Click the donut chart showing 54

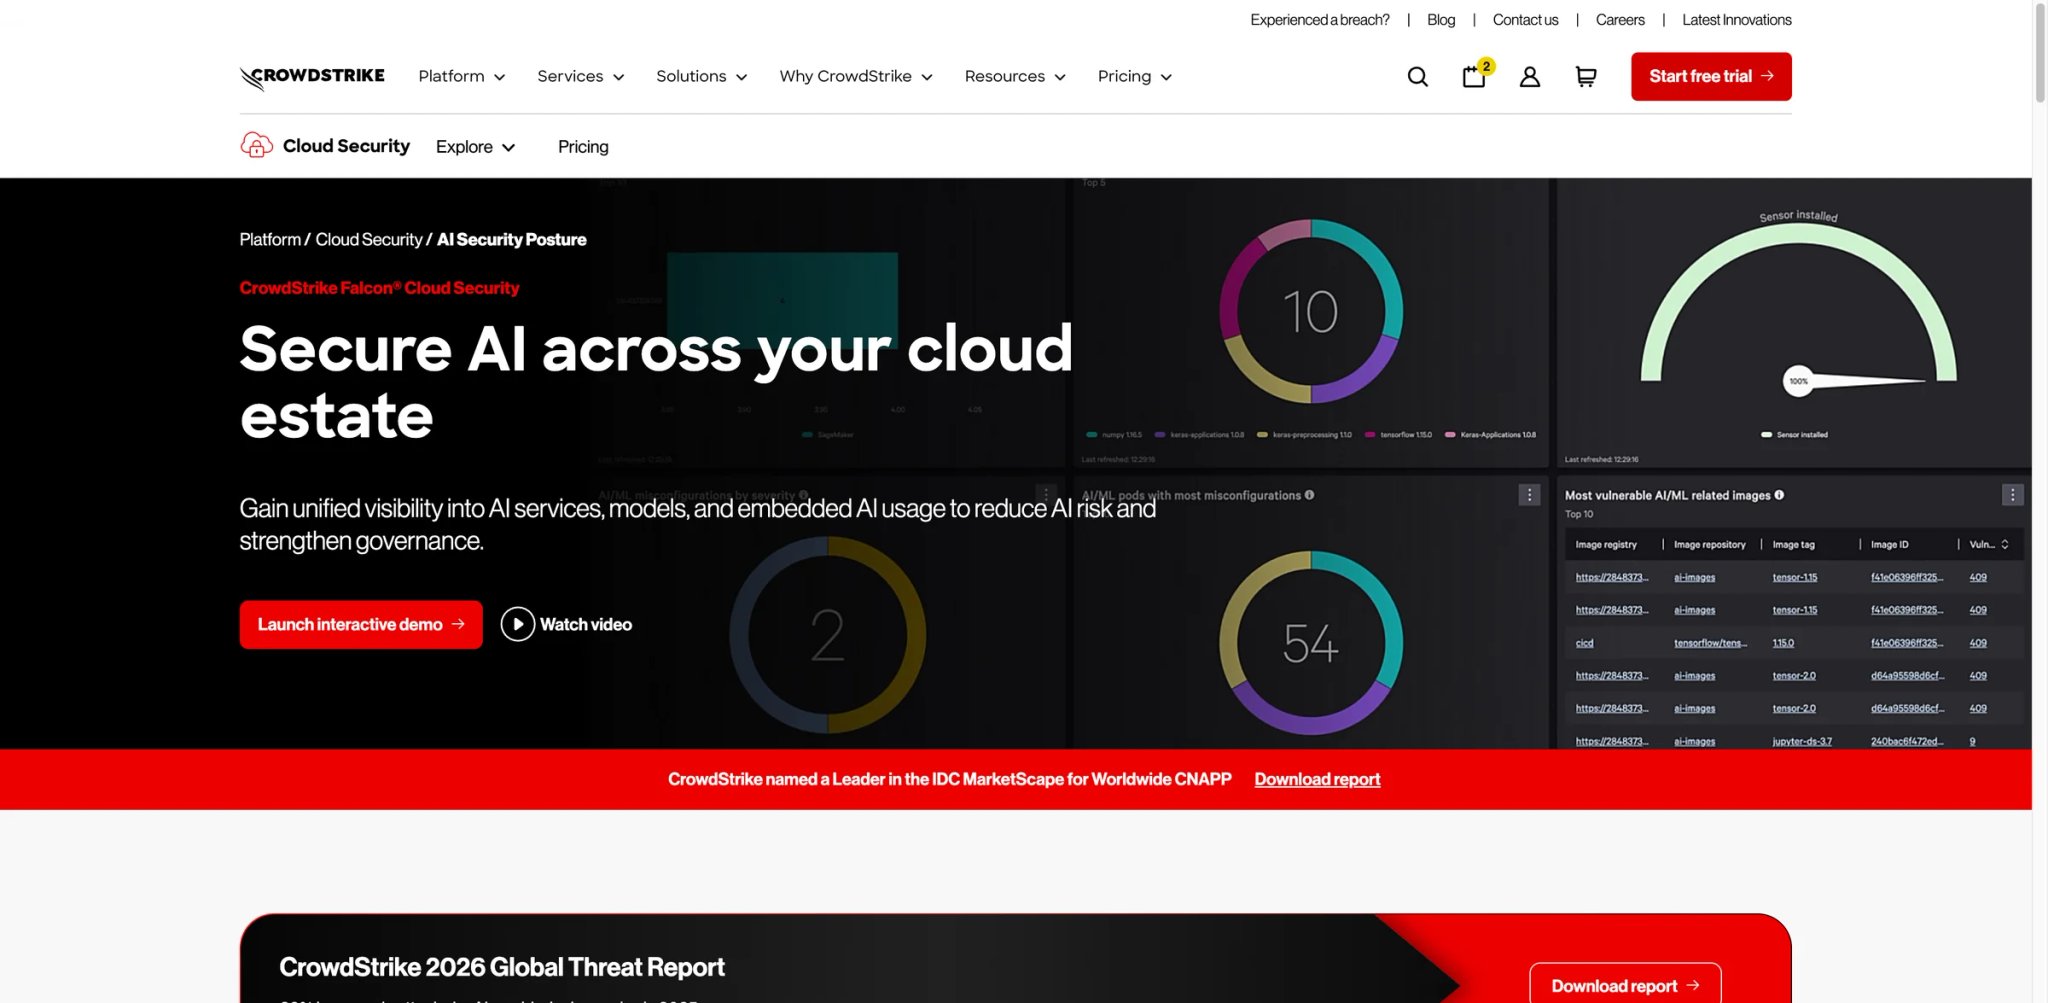click(x=1310, y=642)
